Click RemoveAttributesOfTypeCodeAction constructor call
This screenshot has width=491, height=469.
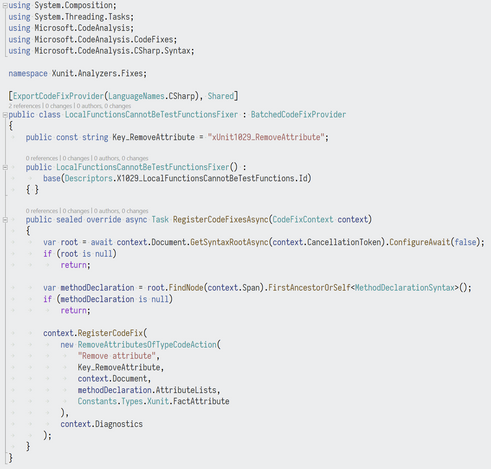(147, 345)
